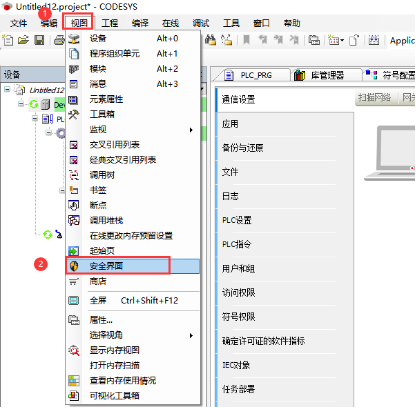Click the 交叉引用列表 icon entry
The image size is (416, 408).
coord(133,145)
